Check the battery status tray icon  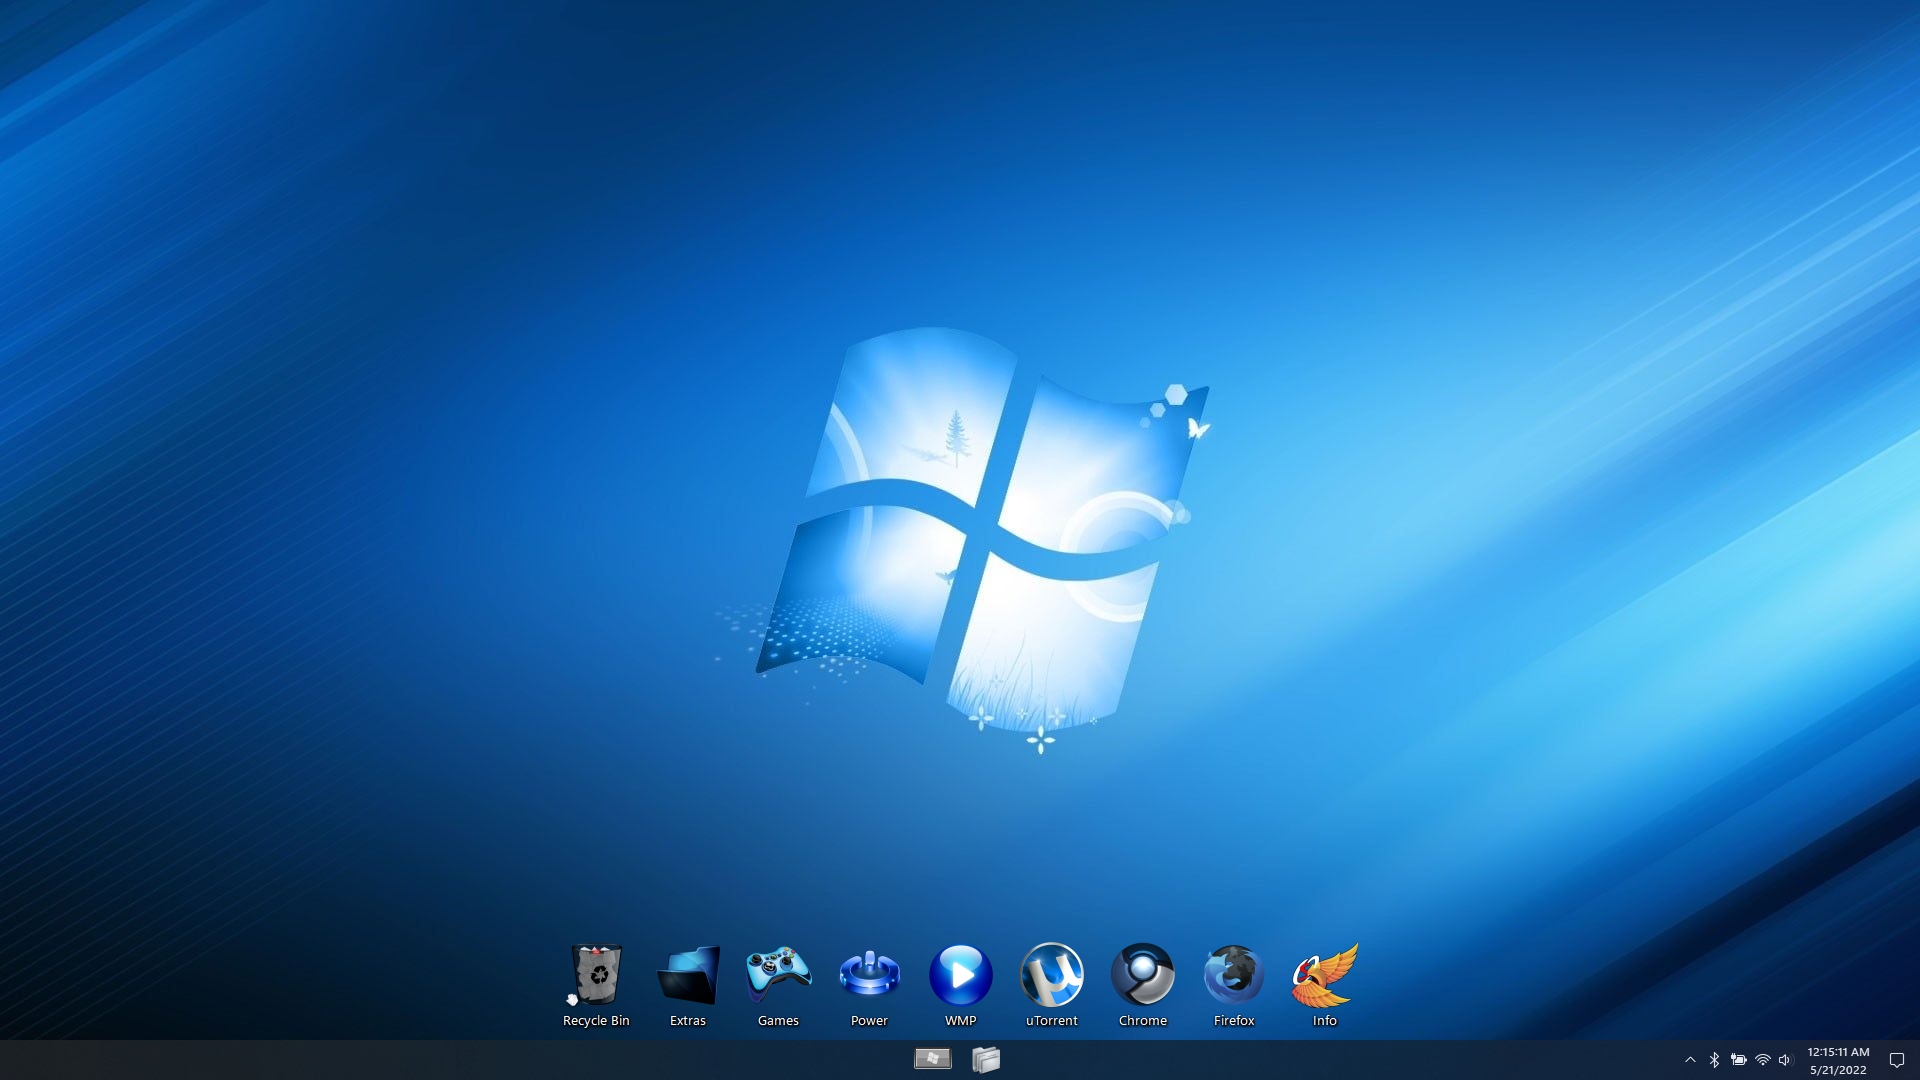tap(1739, 1060)
